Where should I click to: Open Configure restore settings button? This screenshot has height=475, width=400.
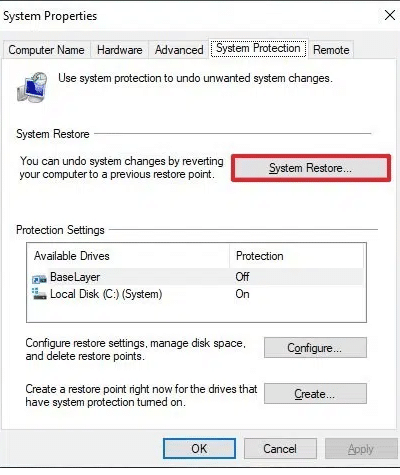tap(315, 348)
